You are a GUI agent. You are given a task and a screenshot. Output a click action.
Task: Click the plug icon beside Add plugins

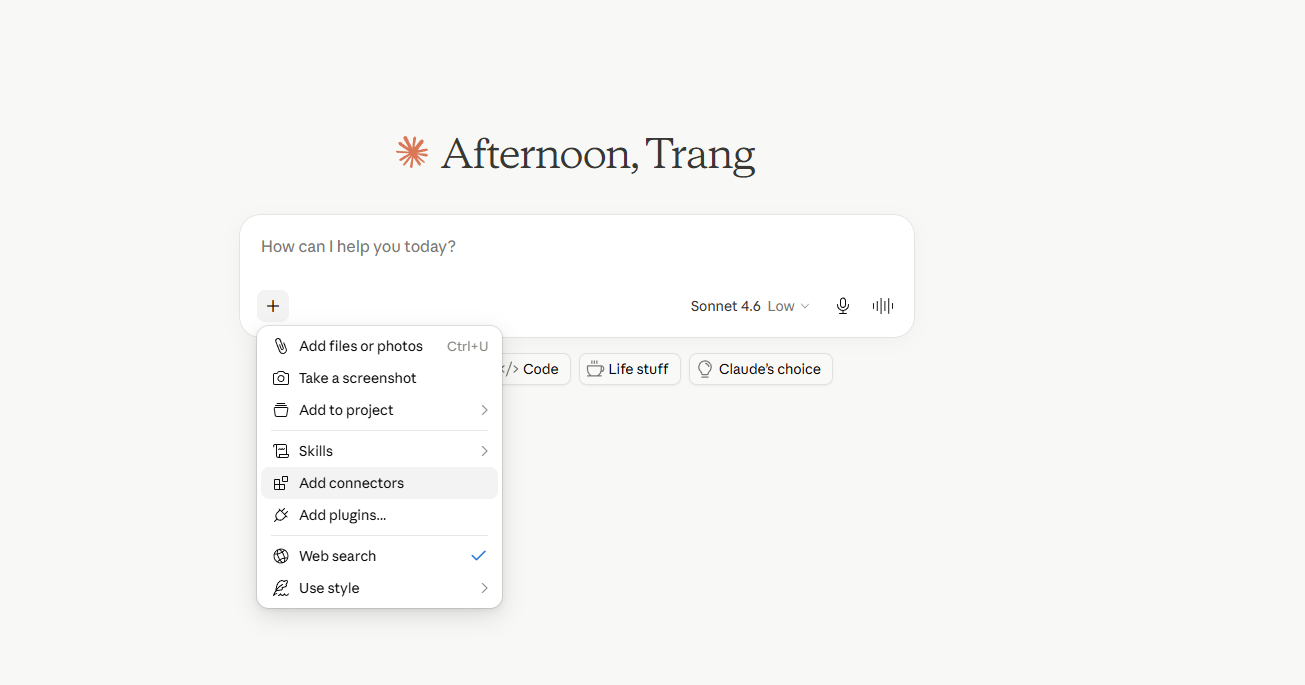tap(281, 515)
